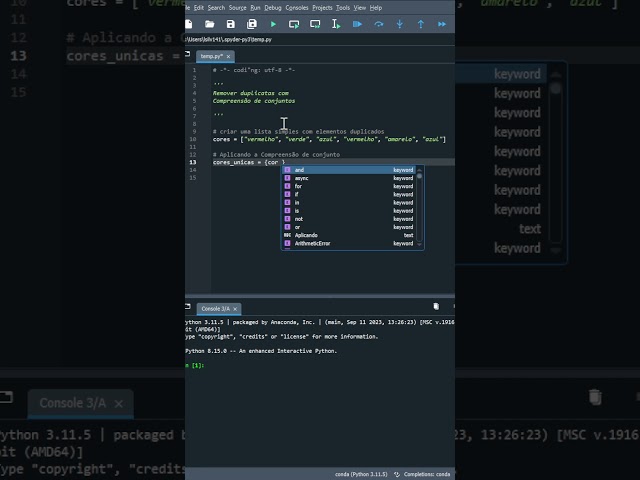Open the Projects menu
640x480 pixels.
(322, 8)
